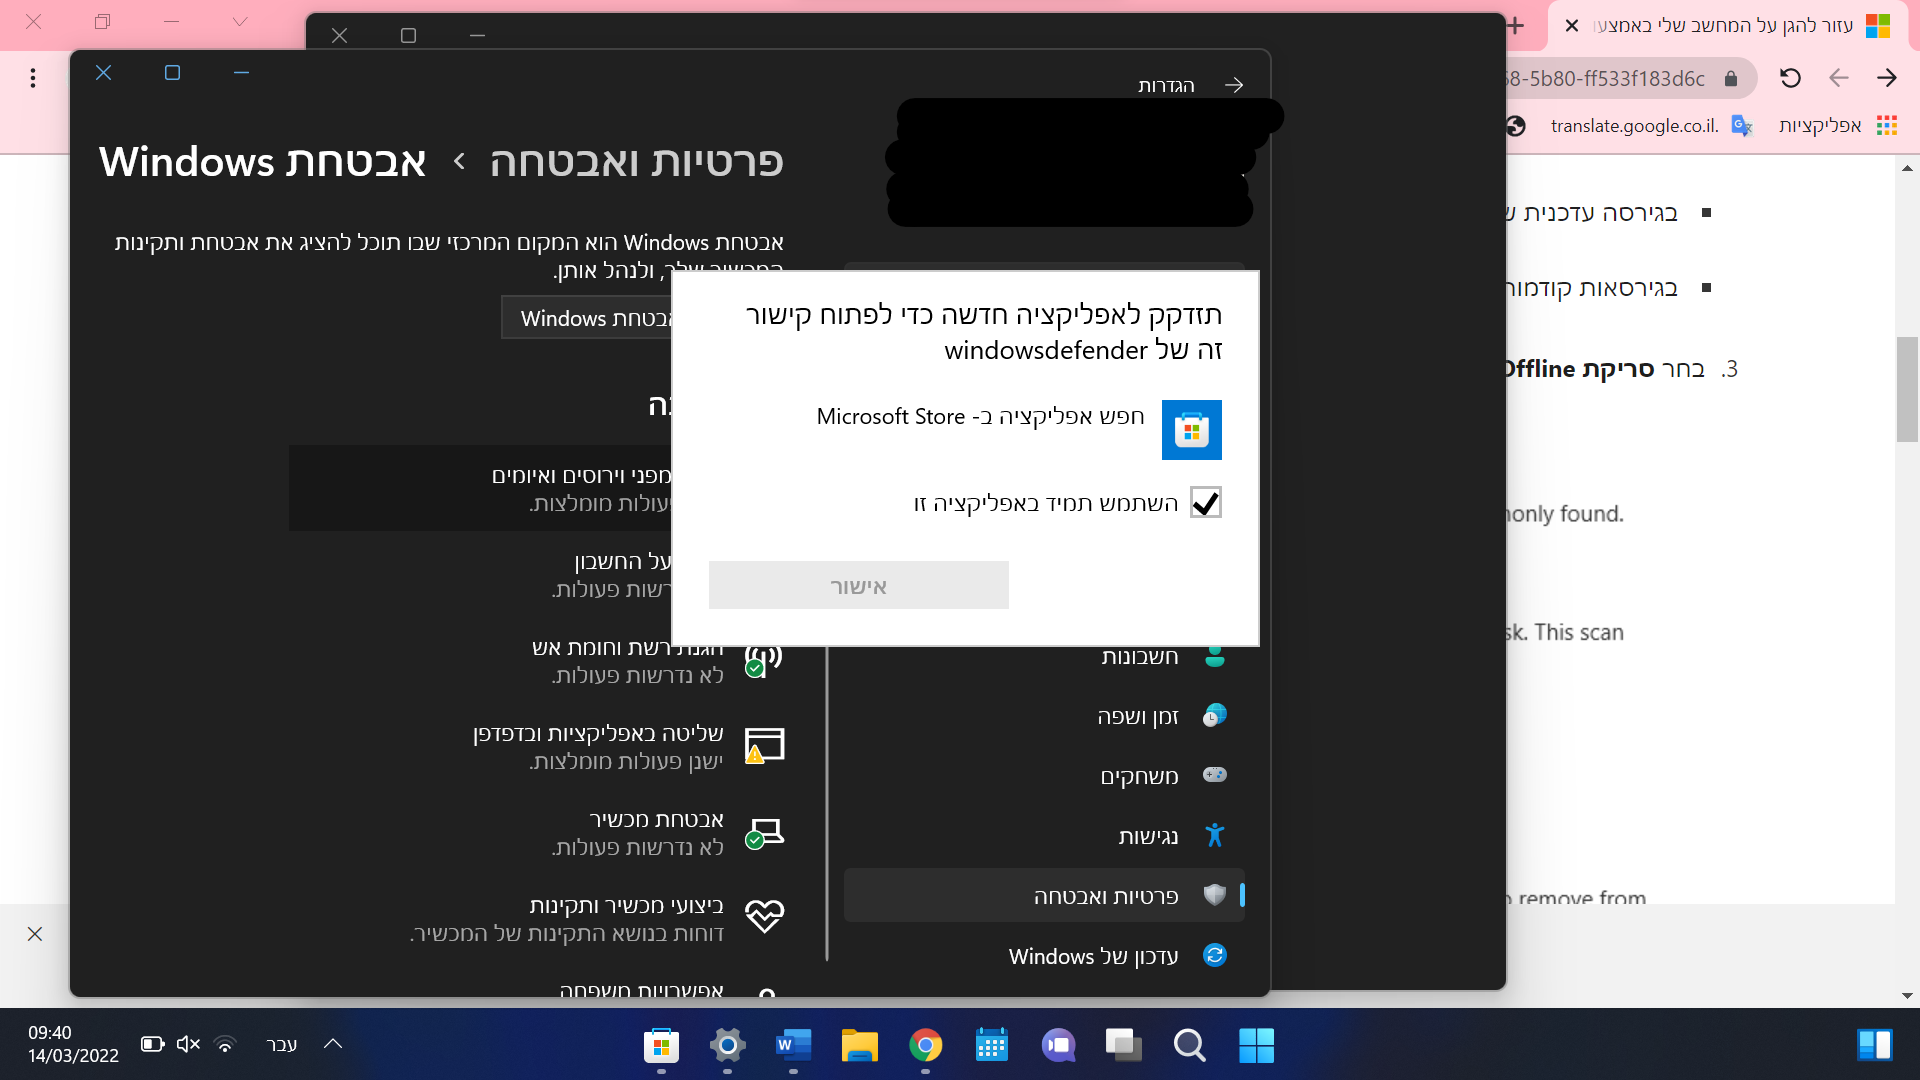Click the app and browser control warning icon

tap(764, 747)
